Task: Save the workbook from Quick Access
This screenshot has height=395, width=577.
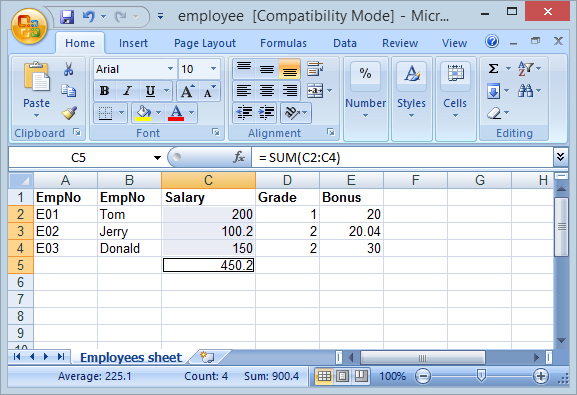Action: (x=67, y=17)
